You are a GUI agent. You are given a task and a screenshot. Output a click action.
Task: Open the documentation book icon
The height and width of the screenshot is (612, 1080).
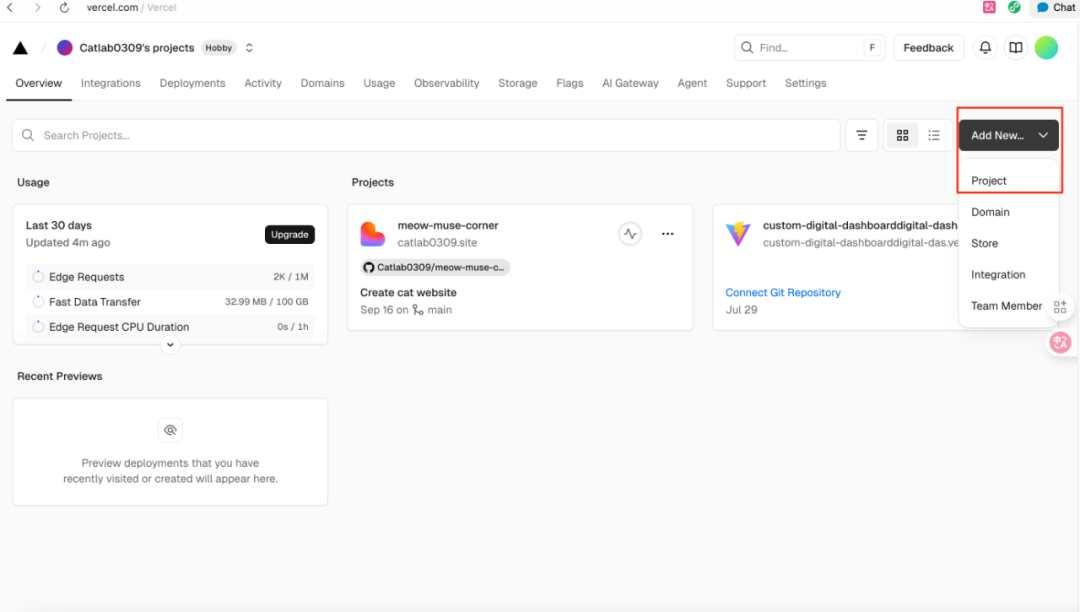[1016, 48]
